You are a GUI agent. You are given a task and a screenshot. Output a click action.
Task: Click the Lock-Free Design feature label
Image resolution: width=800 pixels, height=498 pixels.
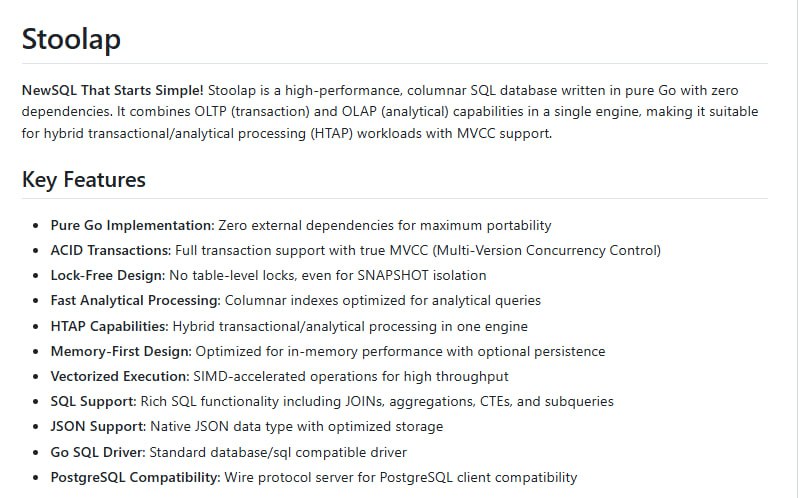106,276
